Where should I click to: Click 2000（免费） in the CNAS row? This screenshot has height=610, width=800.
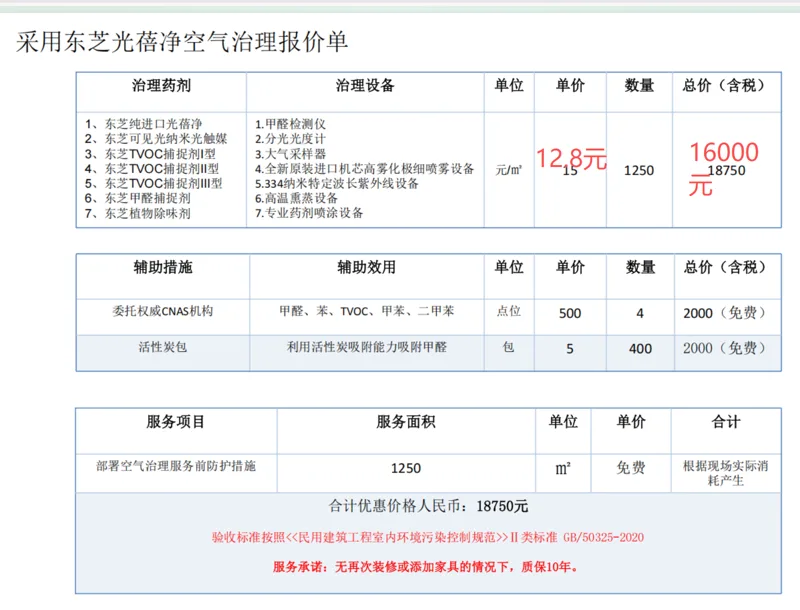[725, 313]
